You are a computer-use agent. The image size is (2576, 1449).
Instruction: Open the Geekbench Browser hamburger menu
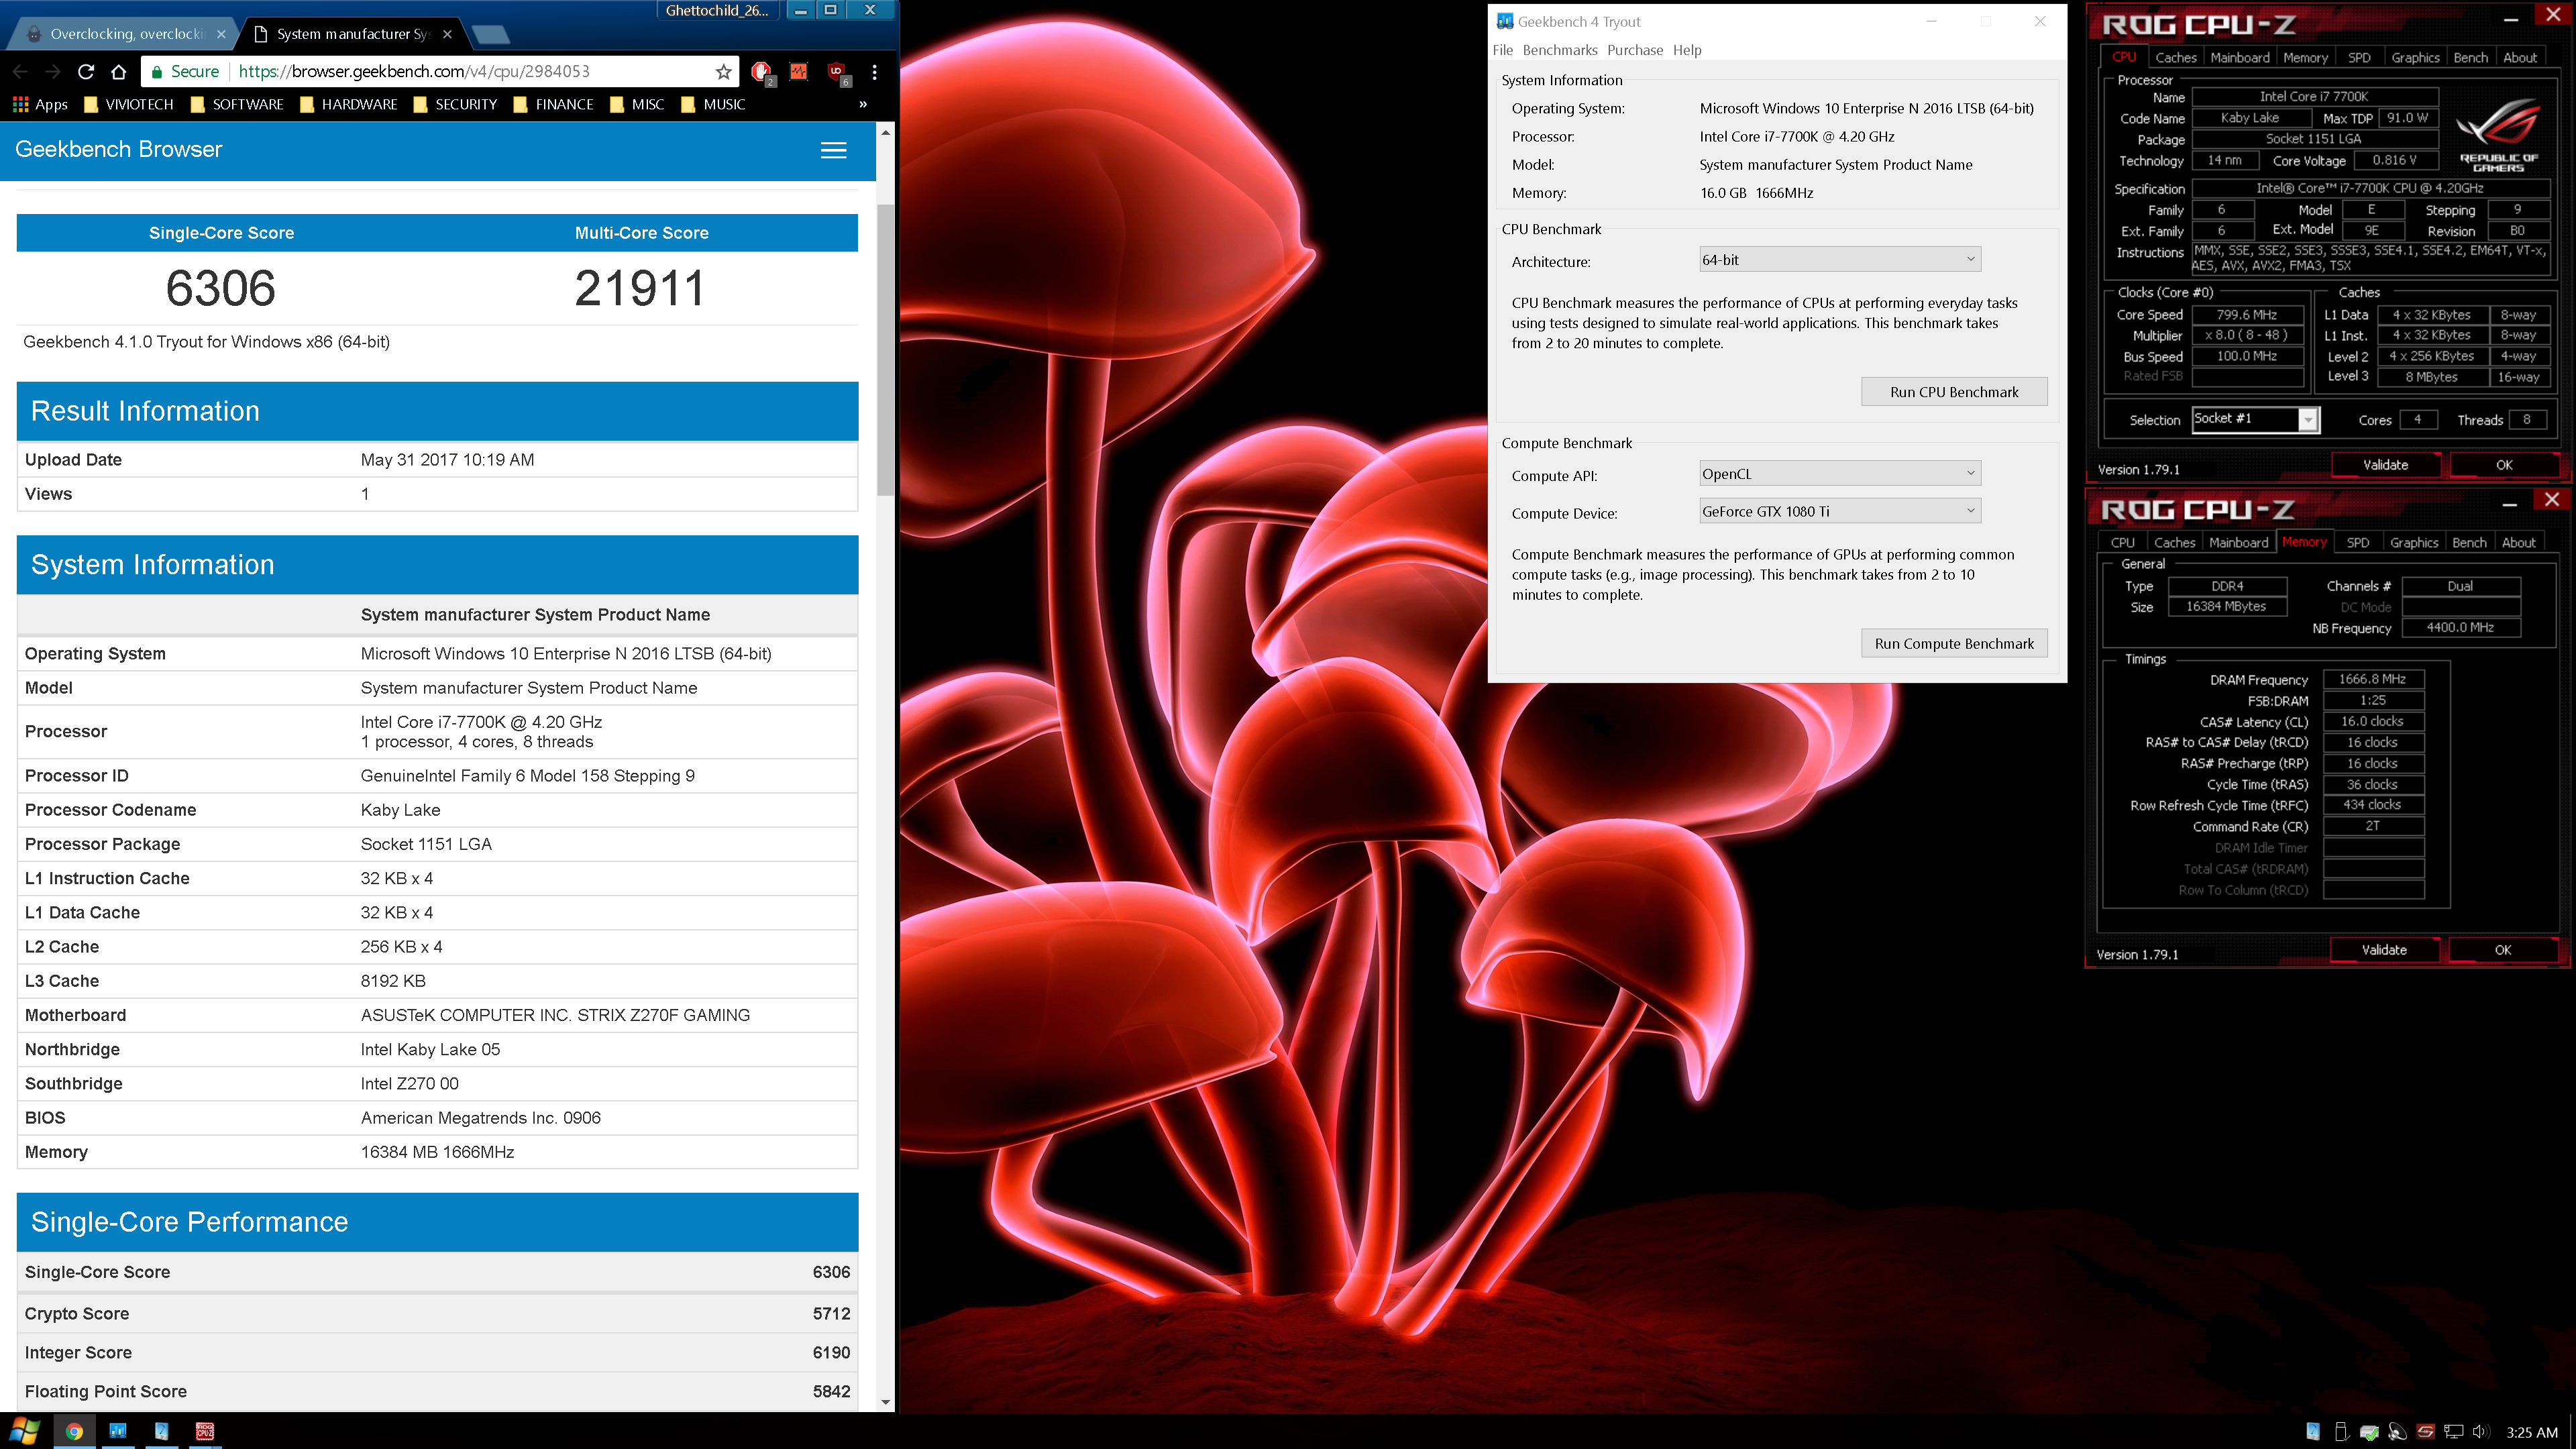833,150
